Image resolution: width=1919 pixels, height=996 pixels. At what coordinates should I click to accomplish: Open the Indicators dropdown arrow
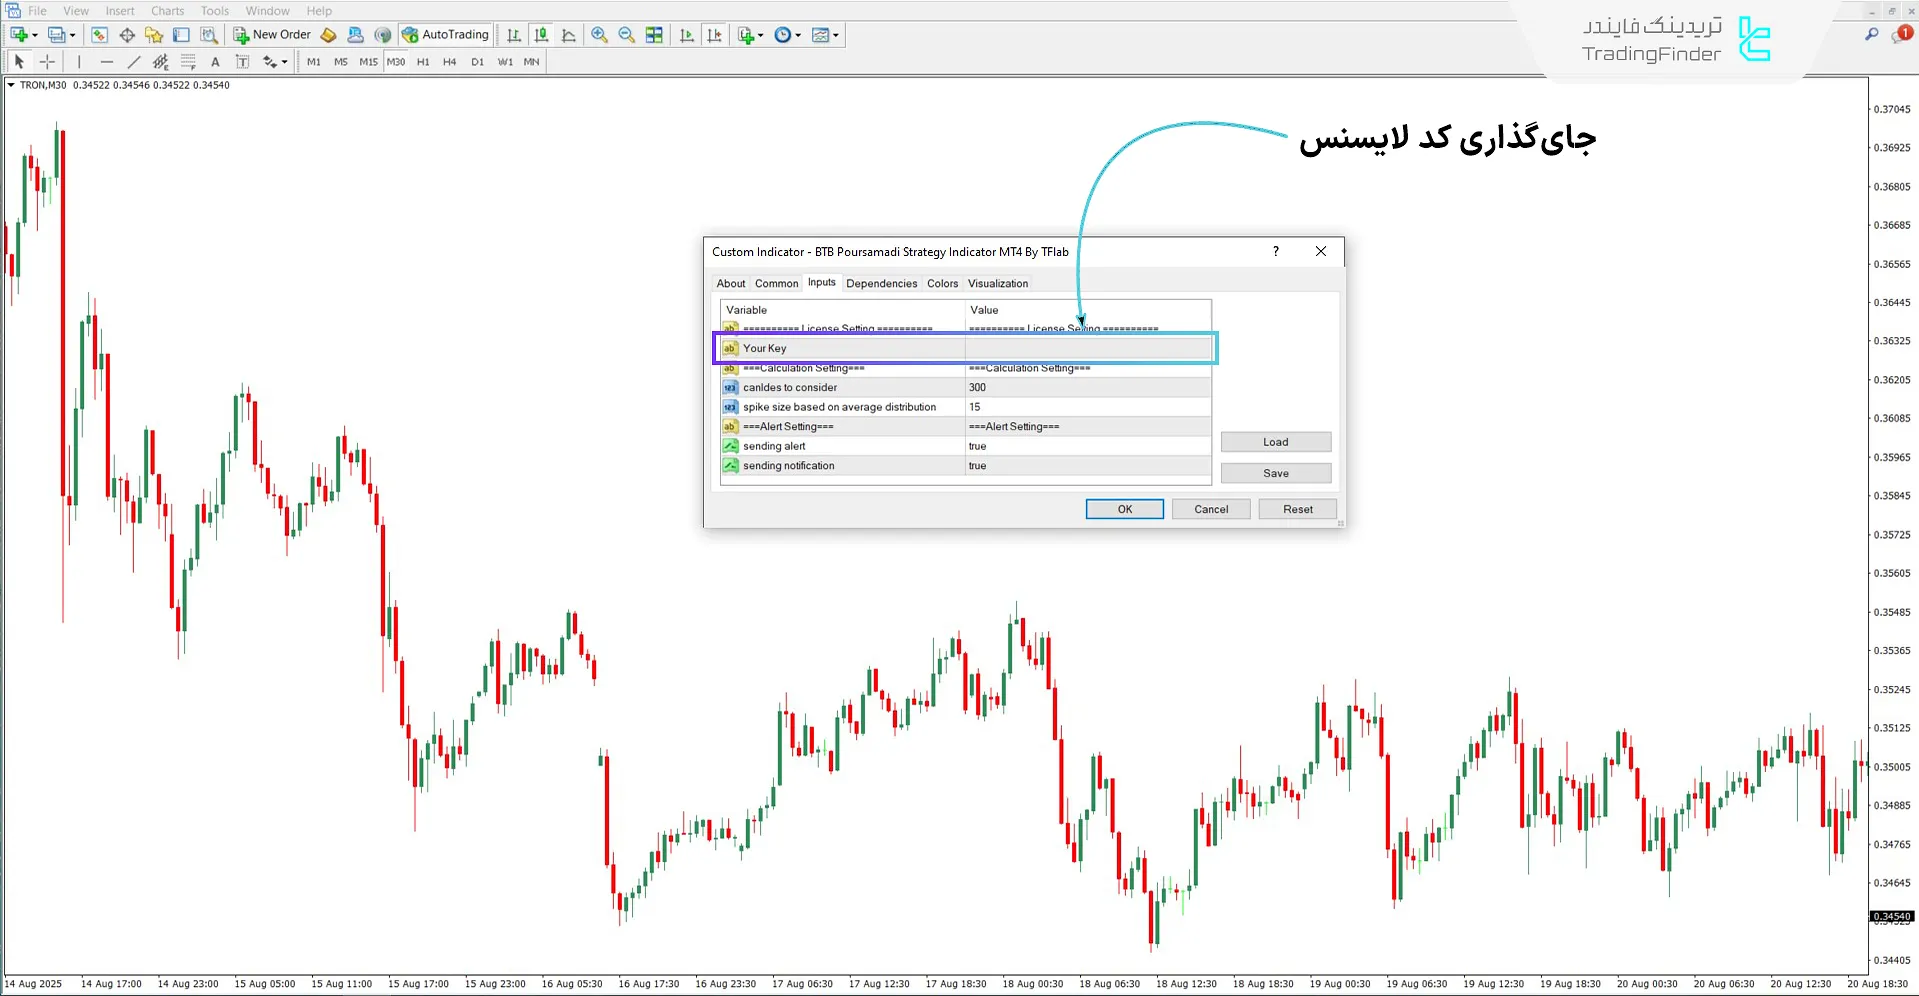point(760,34)
